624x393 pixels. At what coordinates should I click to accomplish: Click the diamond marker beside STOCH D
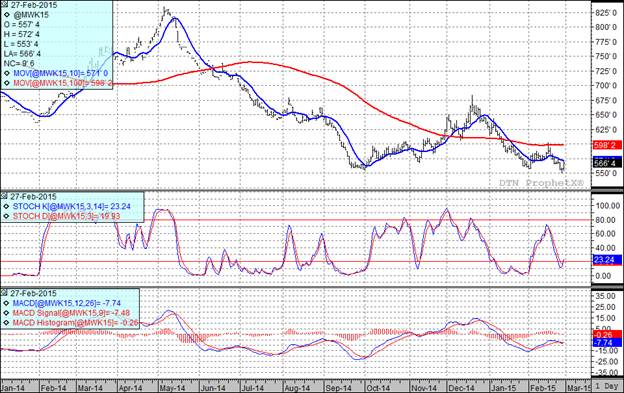click(x=7, y=216)
